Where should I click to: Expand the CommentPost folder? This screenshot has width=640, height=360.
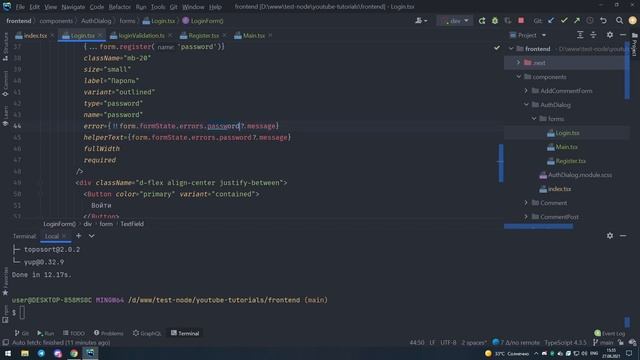click(526, 216)
